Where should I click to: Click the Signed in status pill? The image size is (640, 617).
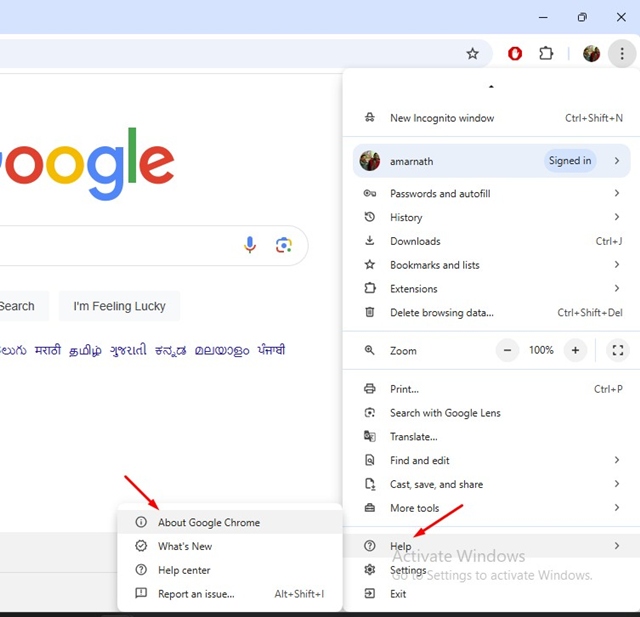click(x=570, y=161)
